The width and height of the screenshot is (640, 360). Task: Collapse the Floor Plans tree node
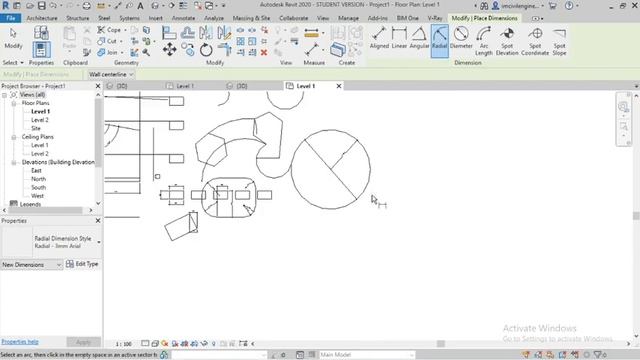14,103
